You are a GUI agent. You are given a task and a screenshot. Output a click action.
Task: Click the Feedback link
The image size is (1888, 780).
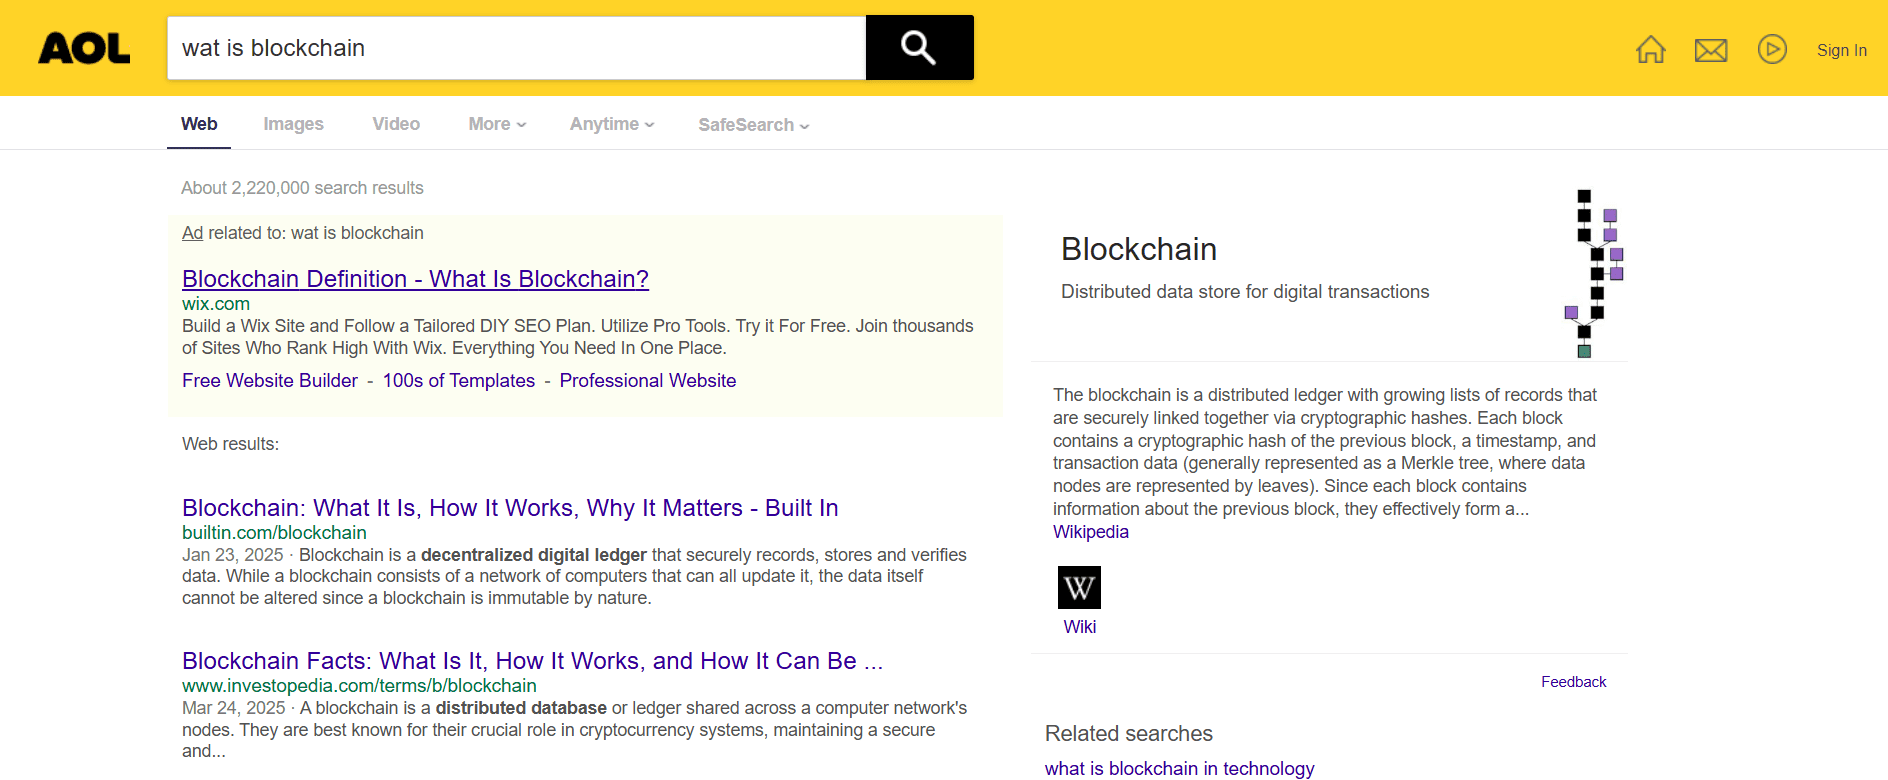(1573, 682)
